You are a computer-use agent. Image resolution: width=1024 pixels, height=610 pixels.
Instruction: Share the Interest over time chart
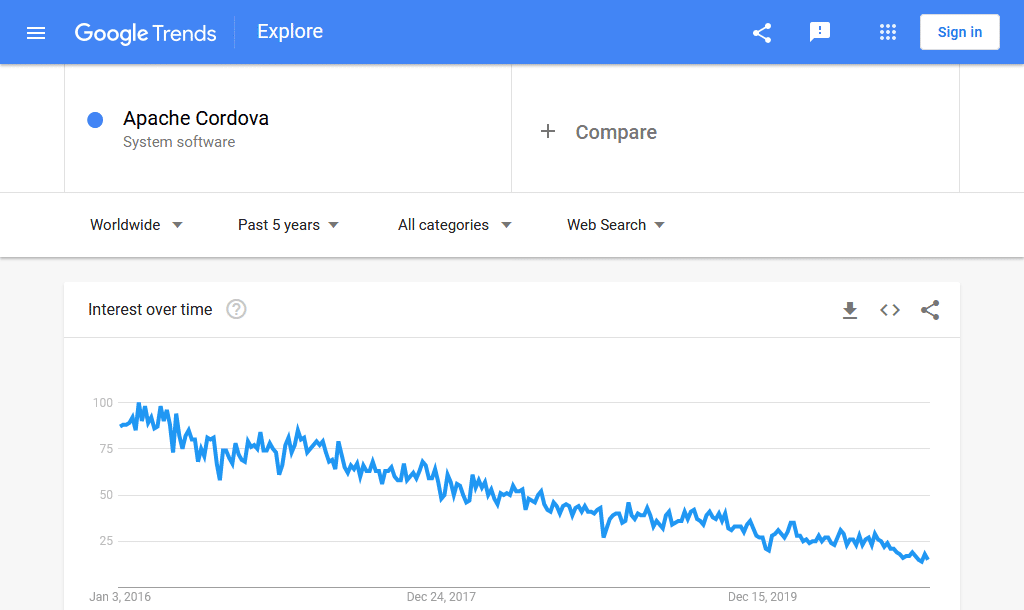[930, 310]
